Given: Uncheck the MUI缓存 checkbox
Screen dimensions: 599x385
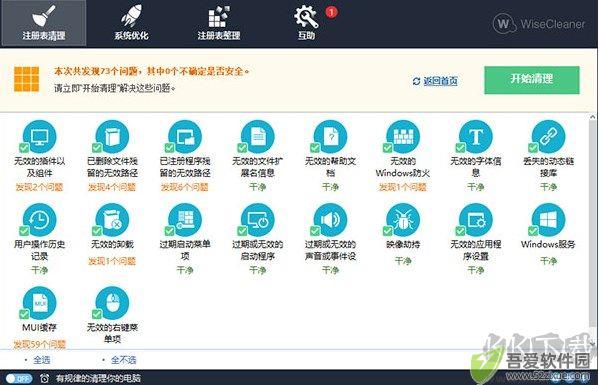Looking at the screenshot, I should tap(24, 314).
